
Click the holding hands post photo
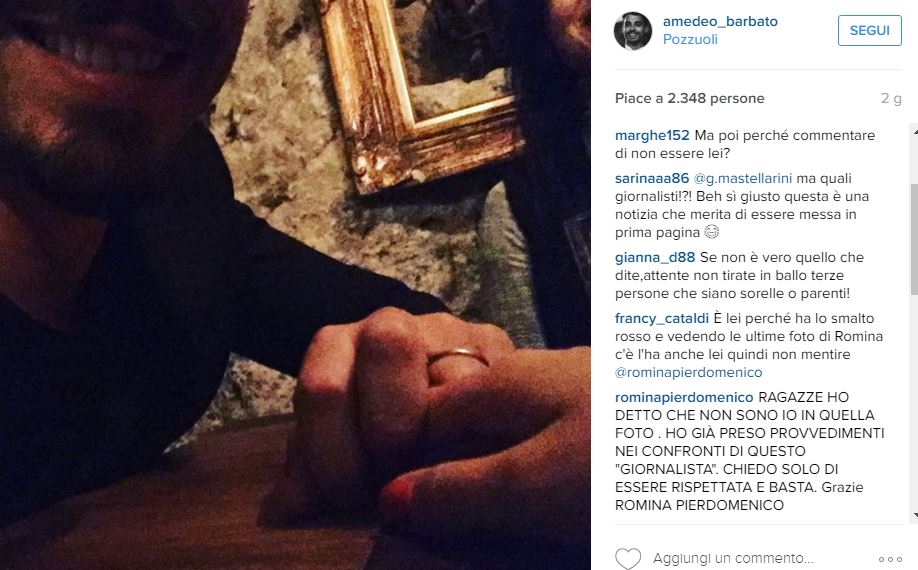pos(295,285)
